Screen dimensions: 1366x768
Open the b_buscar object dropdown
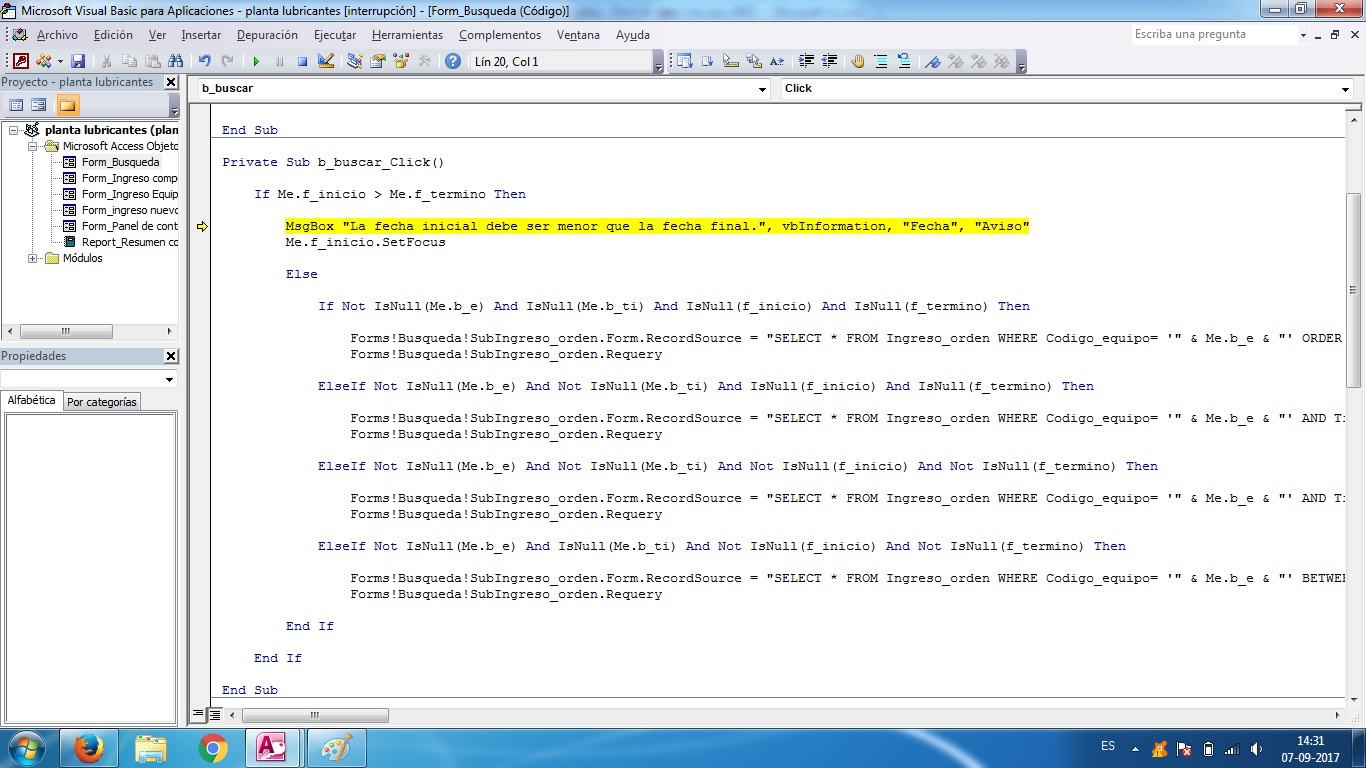pyautogui.click(x=763, y=89)
